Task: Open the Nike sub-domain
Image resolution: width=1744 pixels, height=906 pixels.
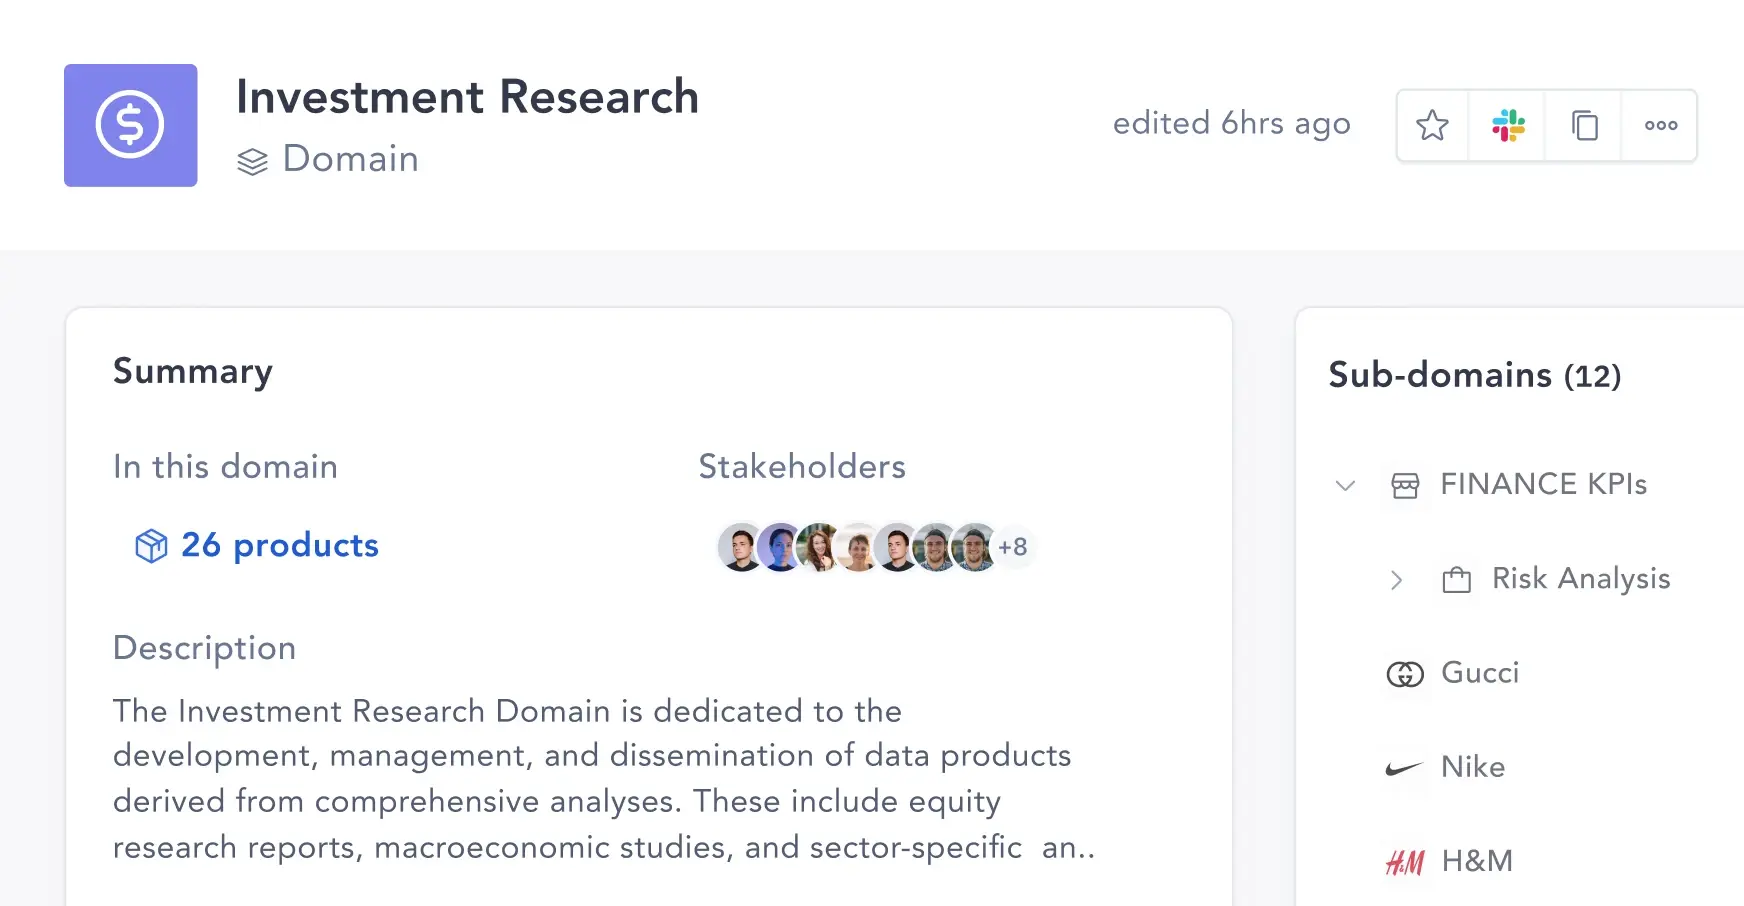Action: pyautogui.click(x=1473, y=767)
